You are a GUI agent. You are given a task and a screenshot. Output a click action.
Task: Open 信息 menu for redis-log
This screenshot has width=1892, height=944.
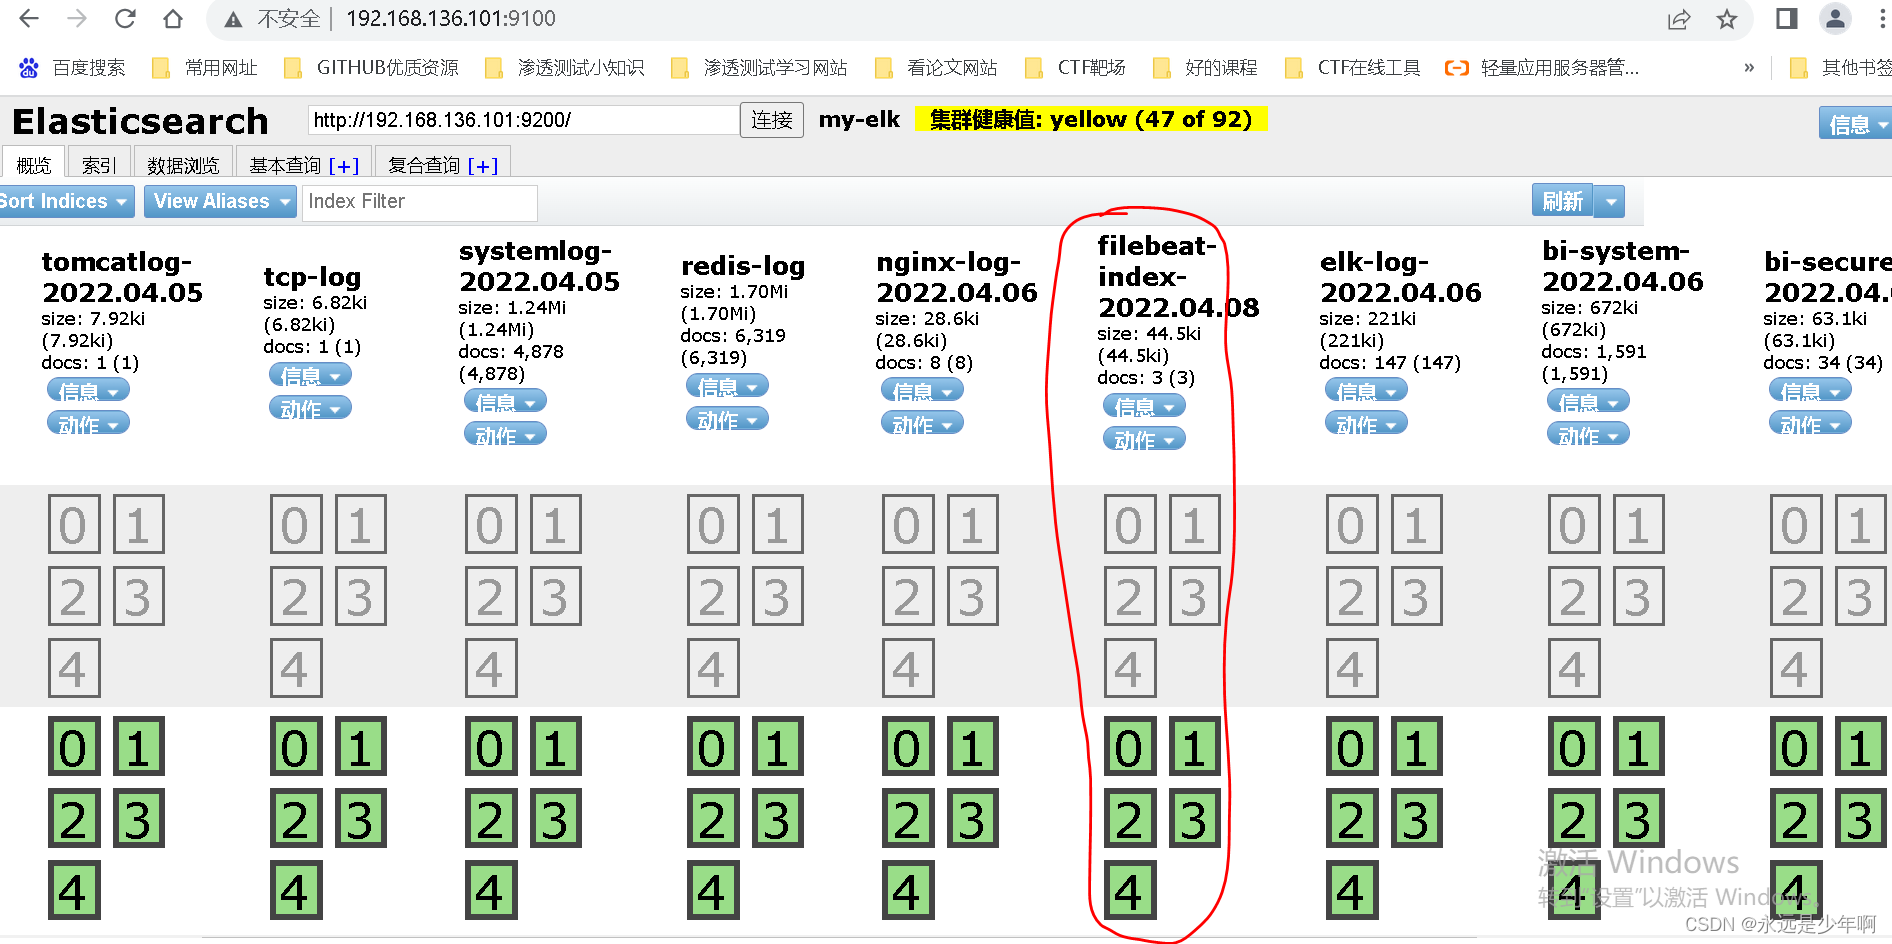pyautogui.click(x=728, y=386)
